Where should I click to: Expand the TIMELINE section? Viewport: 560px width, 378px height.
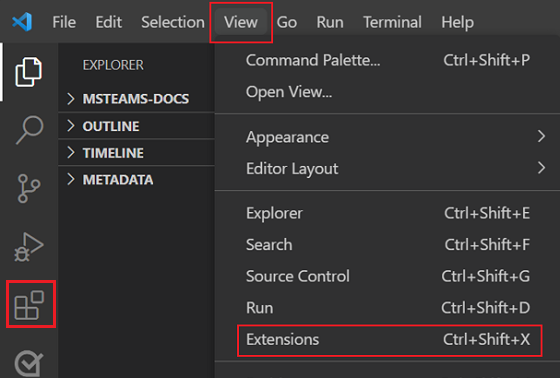136,153
